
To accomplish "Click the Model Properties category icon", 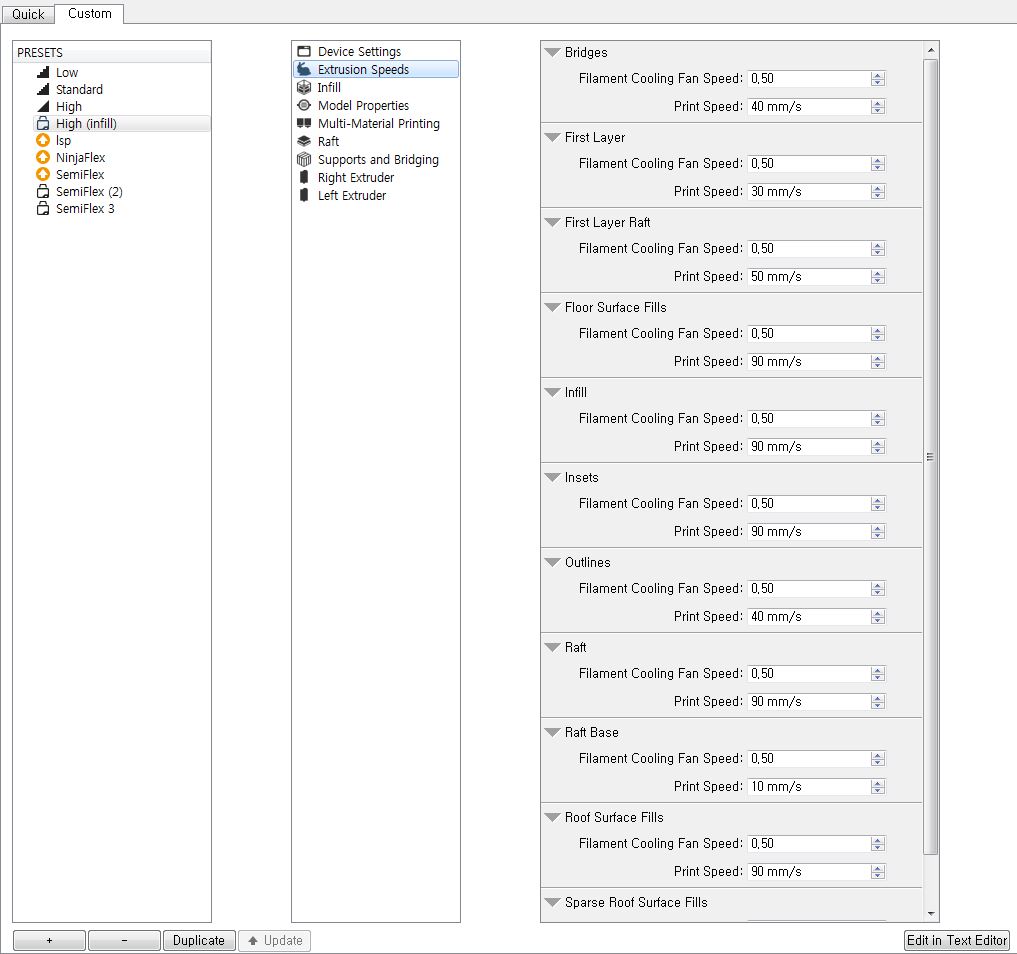I will point(304,105).
